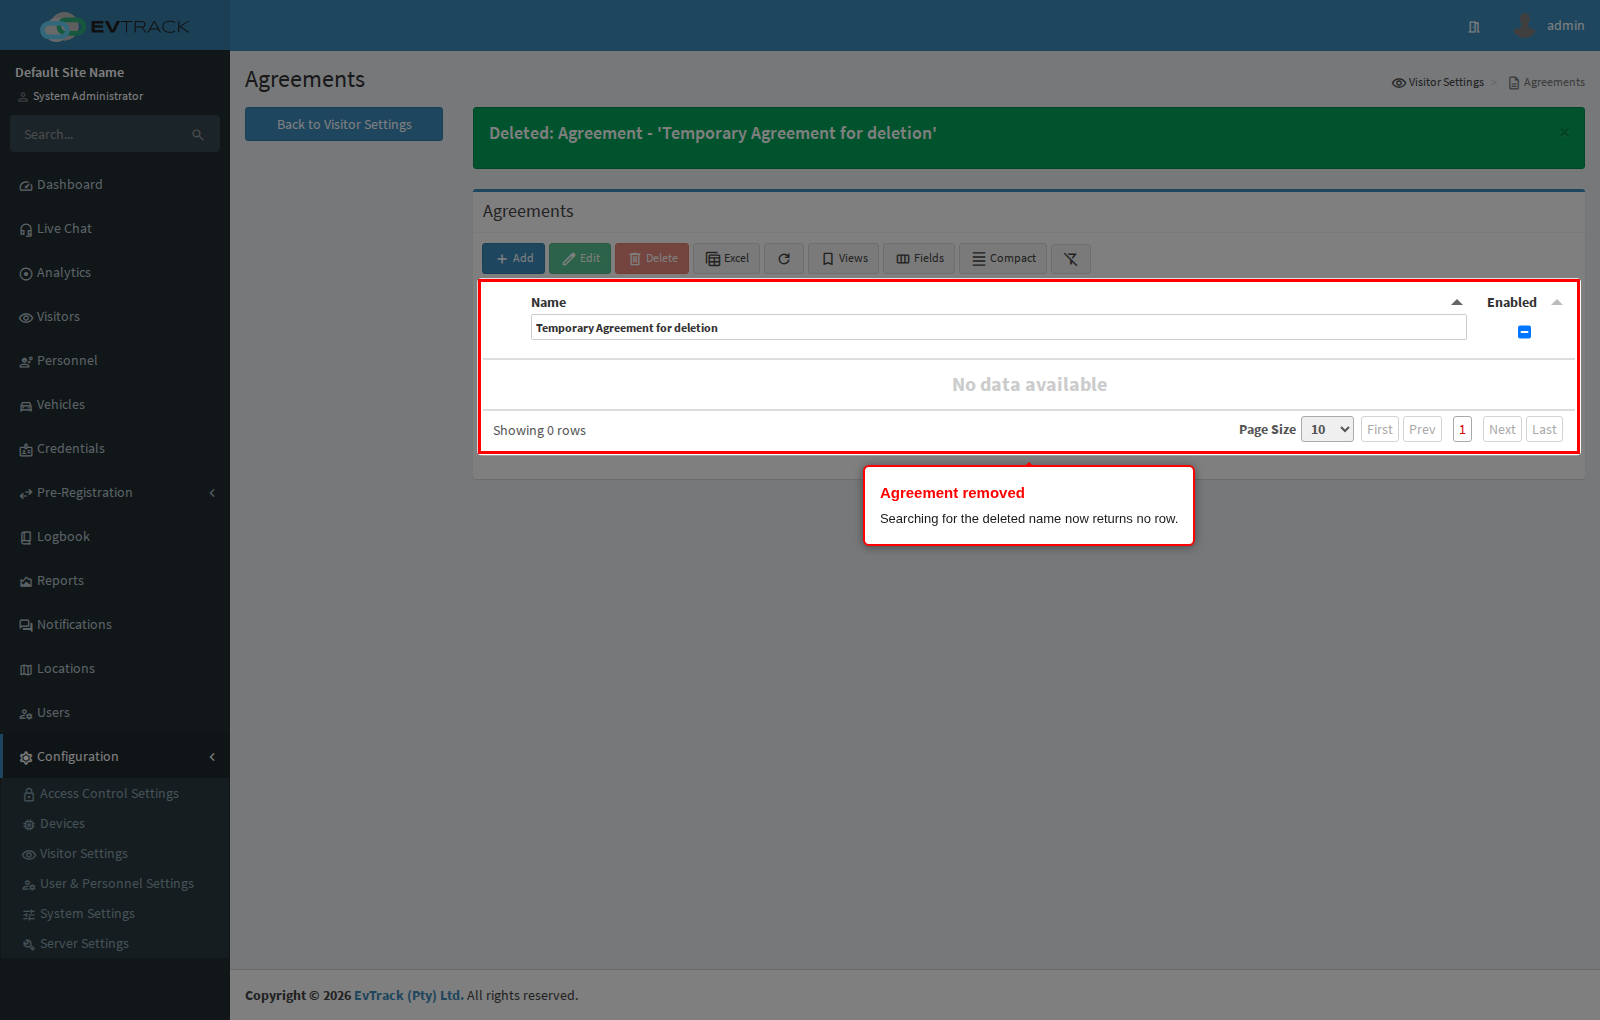Add a new agreement
1600x1020 pixels.
[514, 258]
